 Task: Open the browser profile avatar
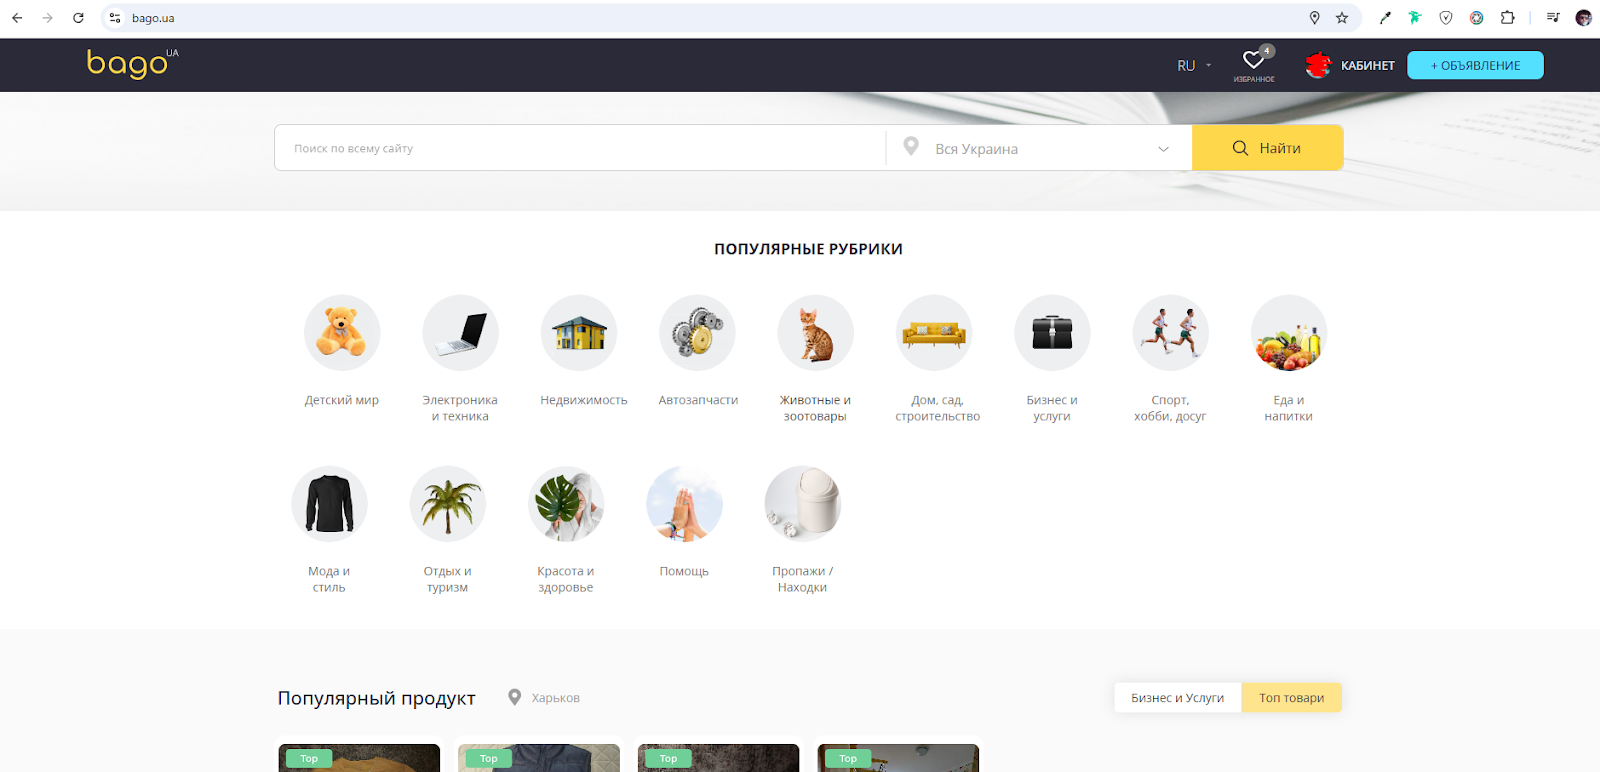1583,18
